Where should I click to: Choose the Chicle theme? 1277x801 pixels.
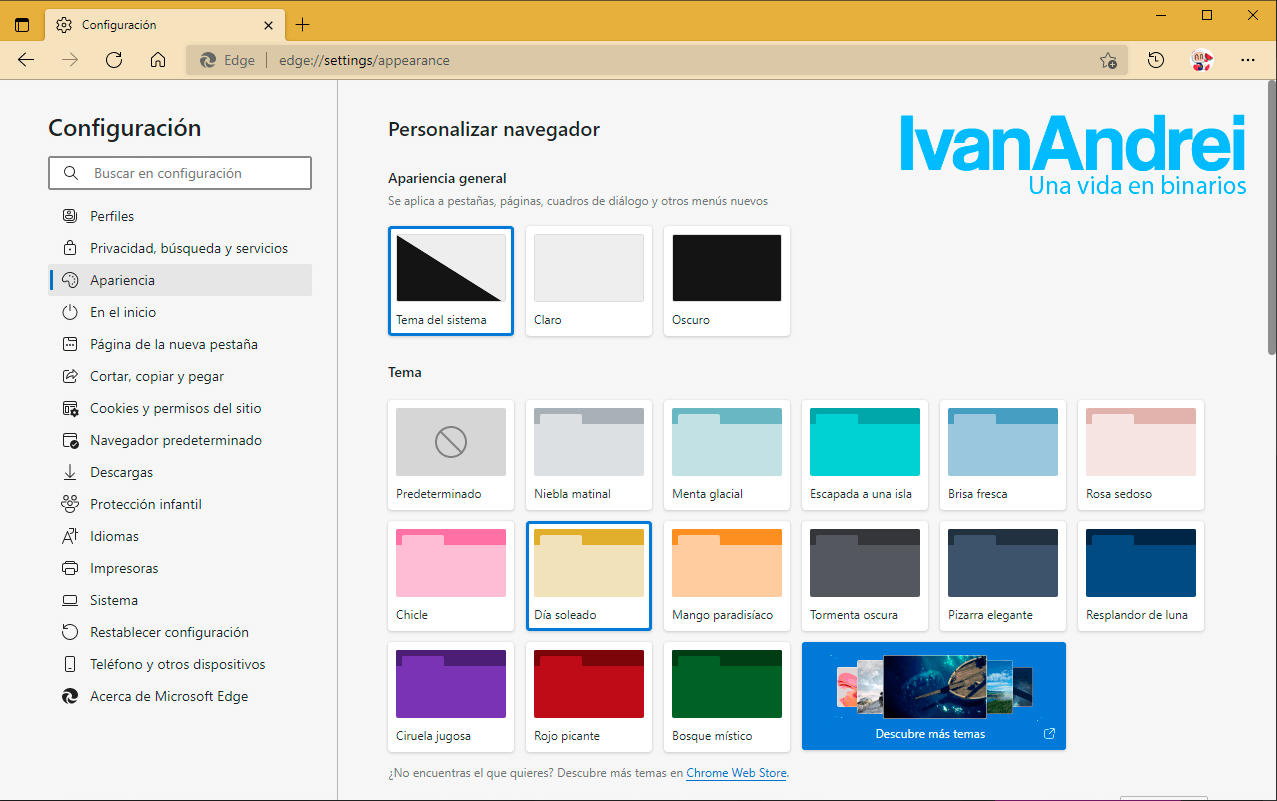tap(451, 576)
